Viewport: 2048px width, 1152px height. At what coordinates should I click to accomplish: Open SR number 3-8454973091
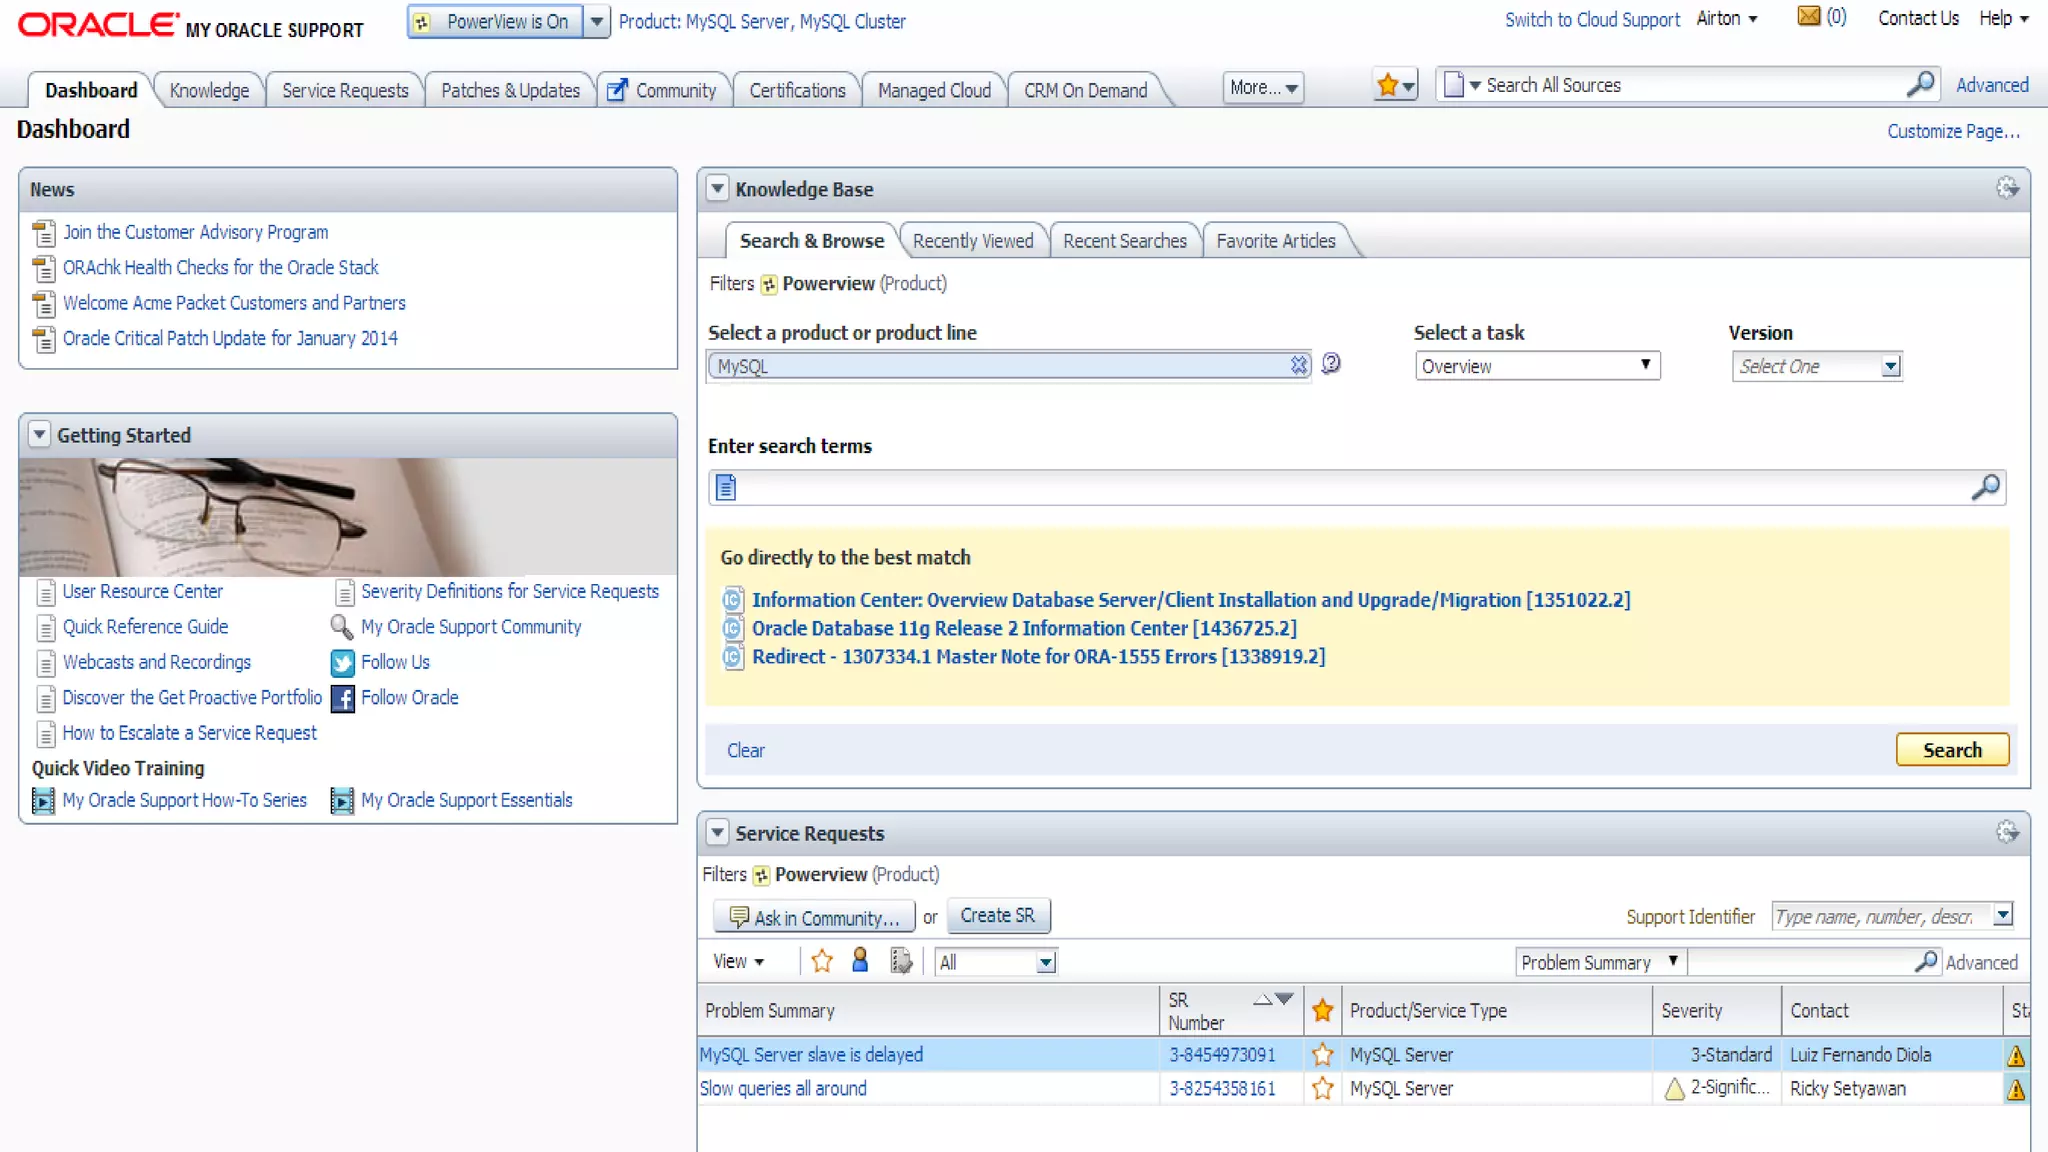(1222, 1054)
